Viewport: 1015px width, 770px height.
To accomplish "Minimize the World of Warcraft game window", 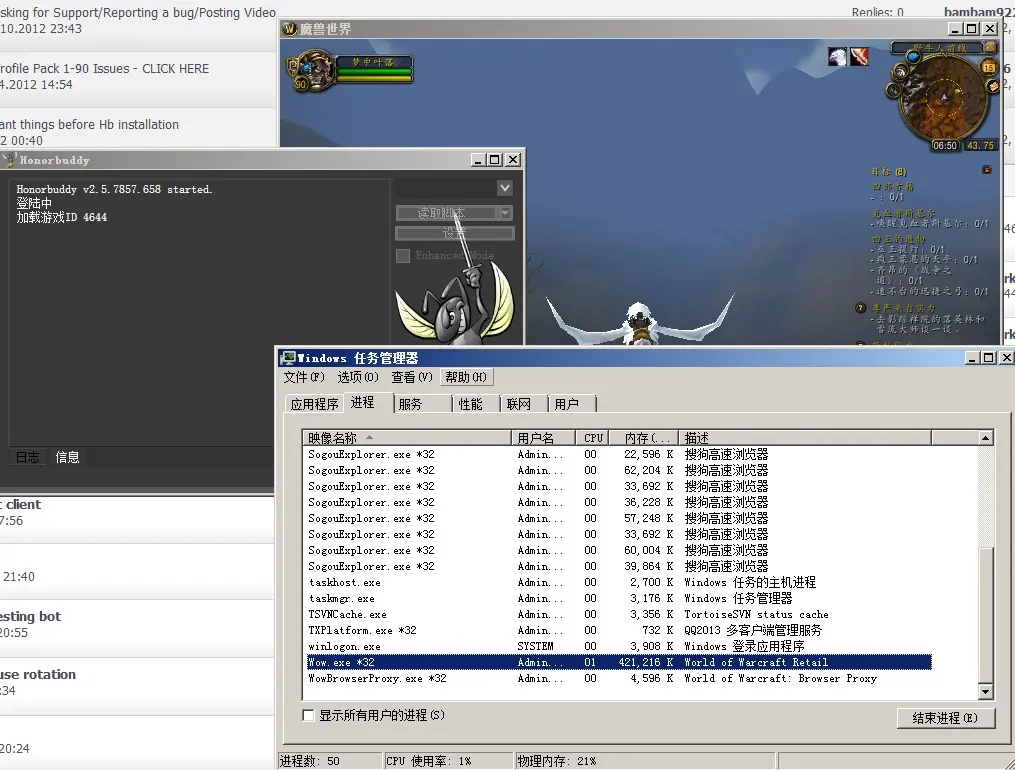I will click(955, 29).
